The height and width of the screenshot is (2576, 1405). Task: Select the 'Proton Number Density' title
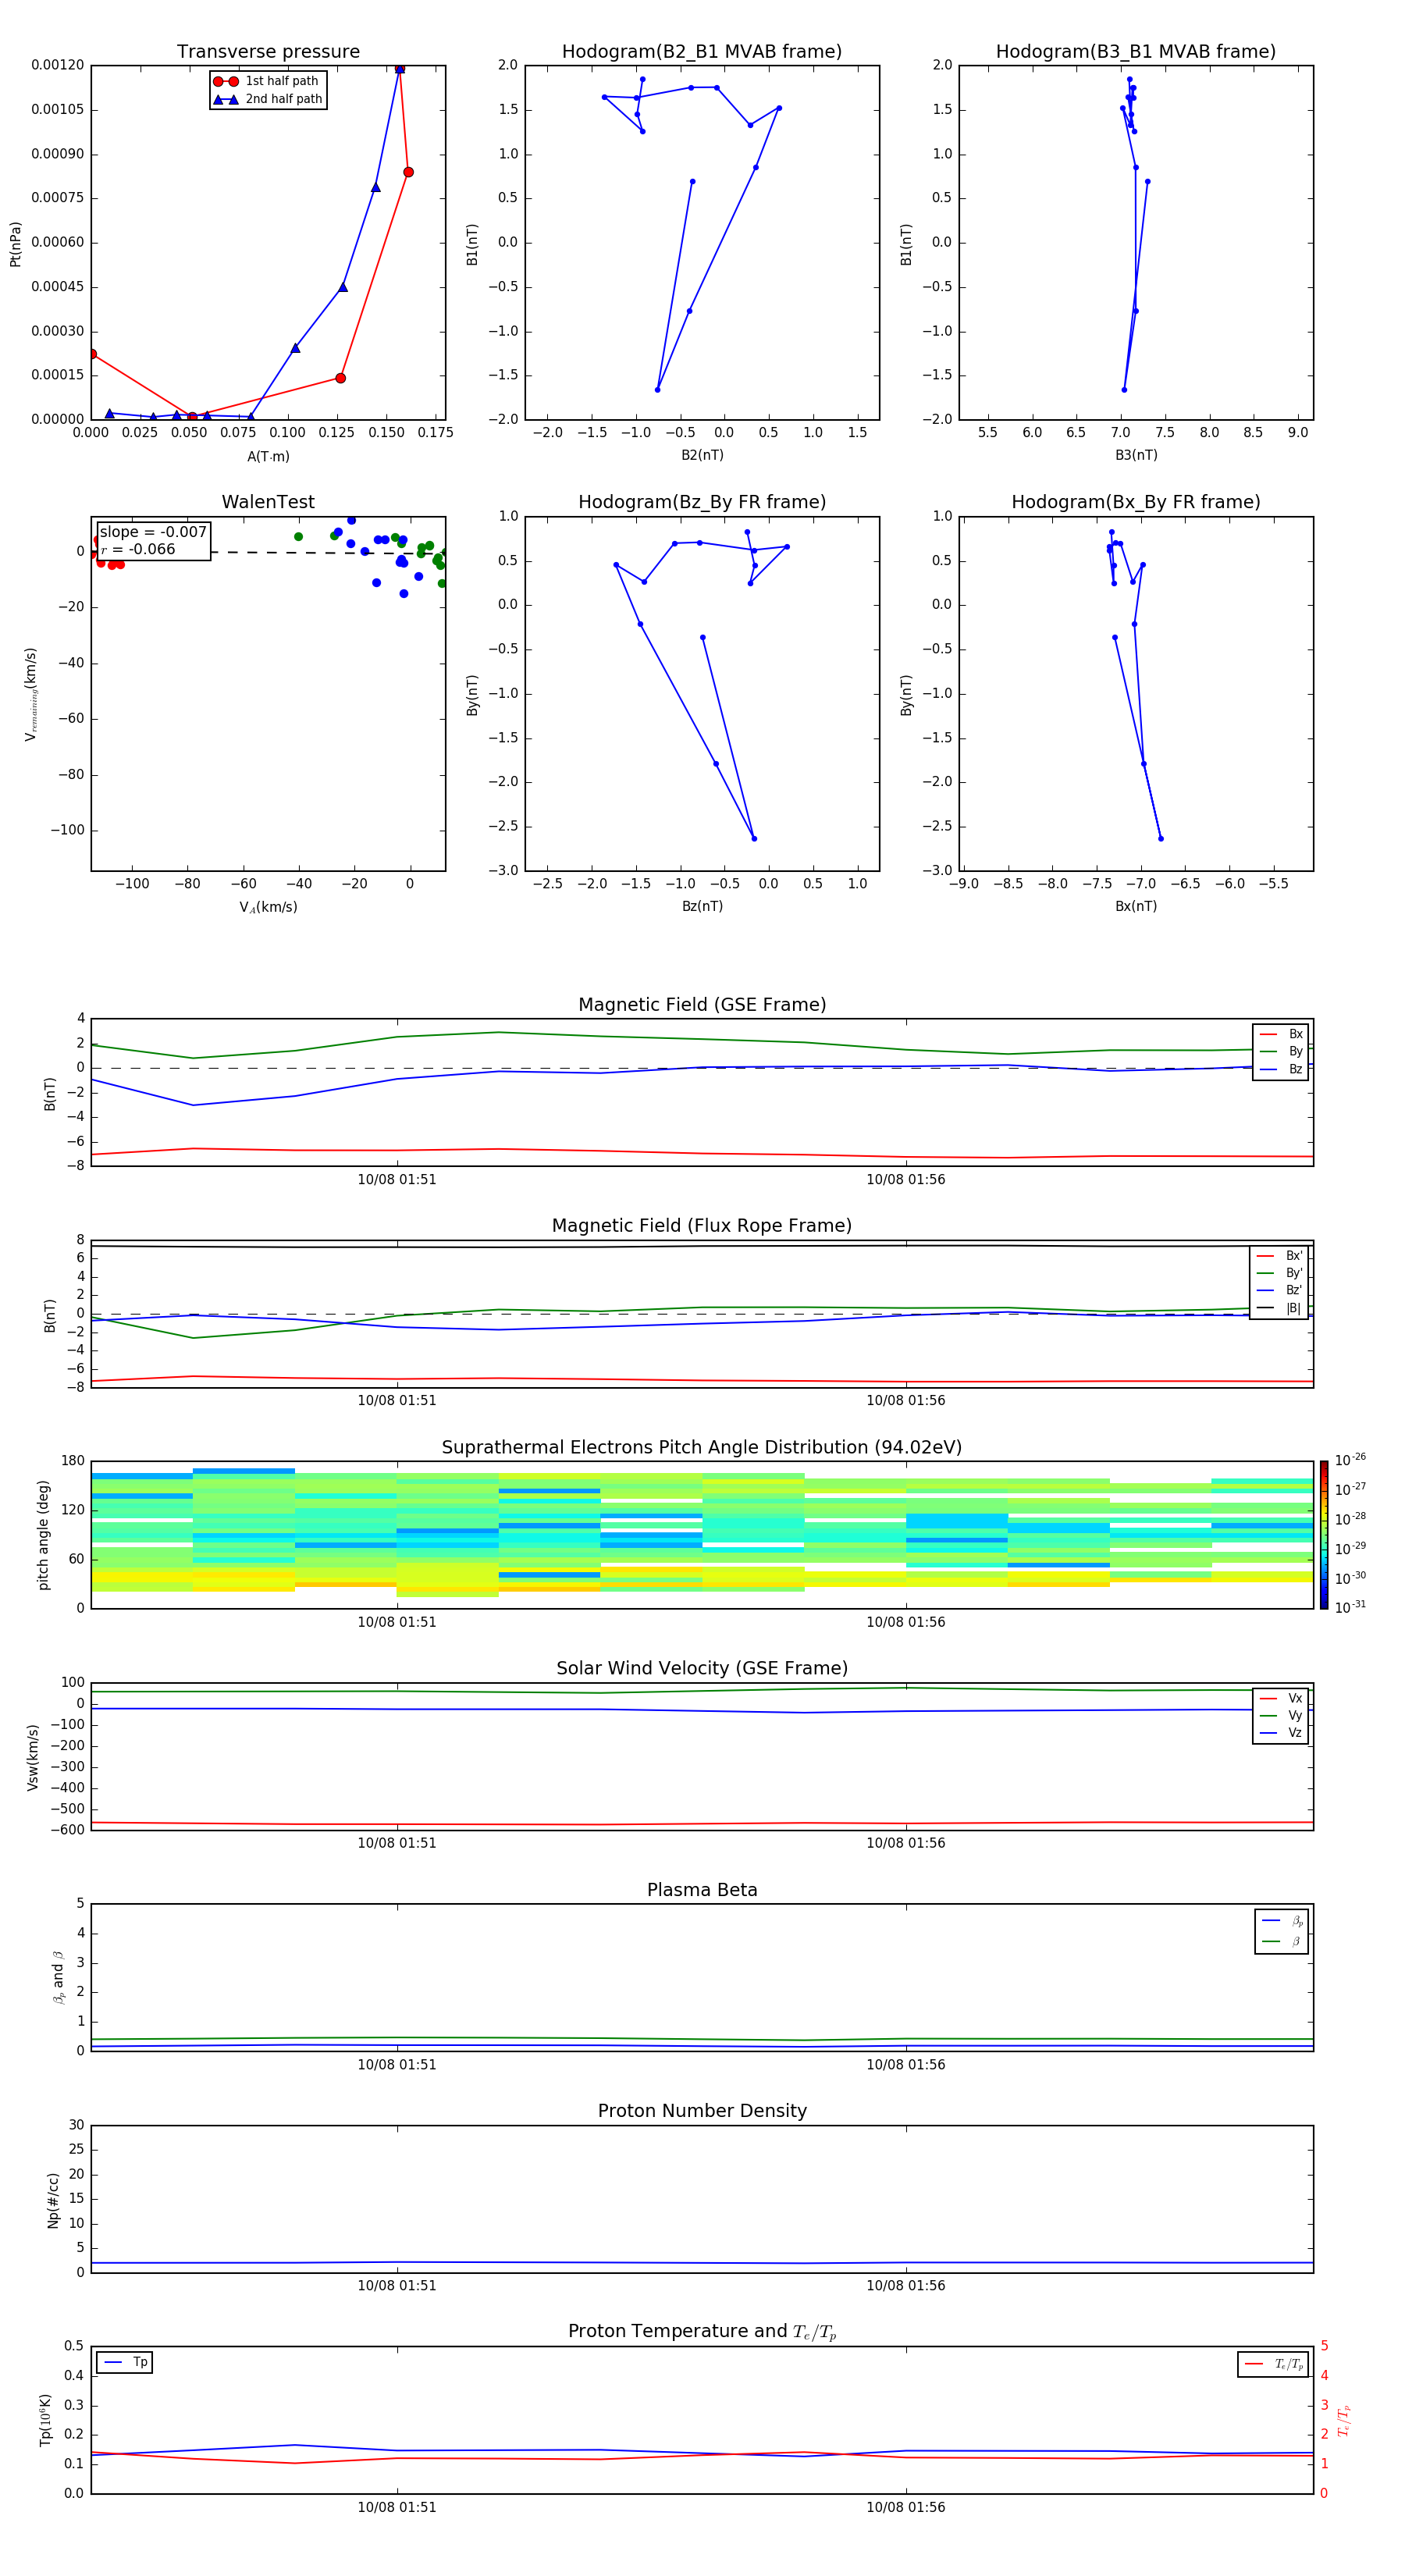tap(702, 2111)
